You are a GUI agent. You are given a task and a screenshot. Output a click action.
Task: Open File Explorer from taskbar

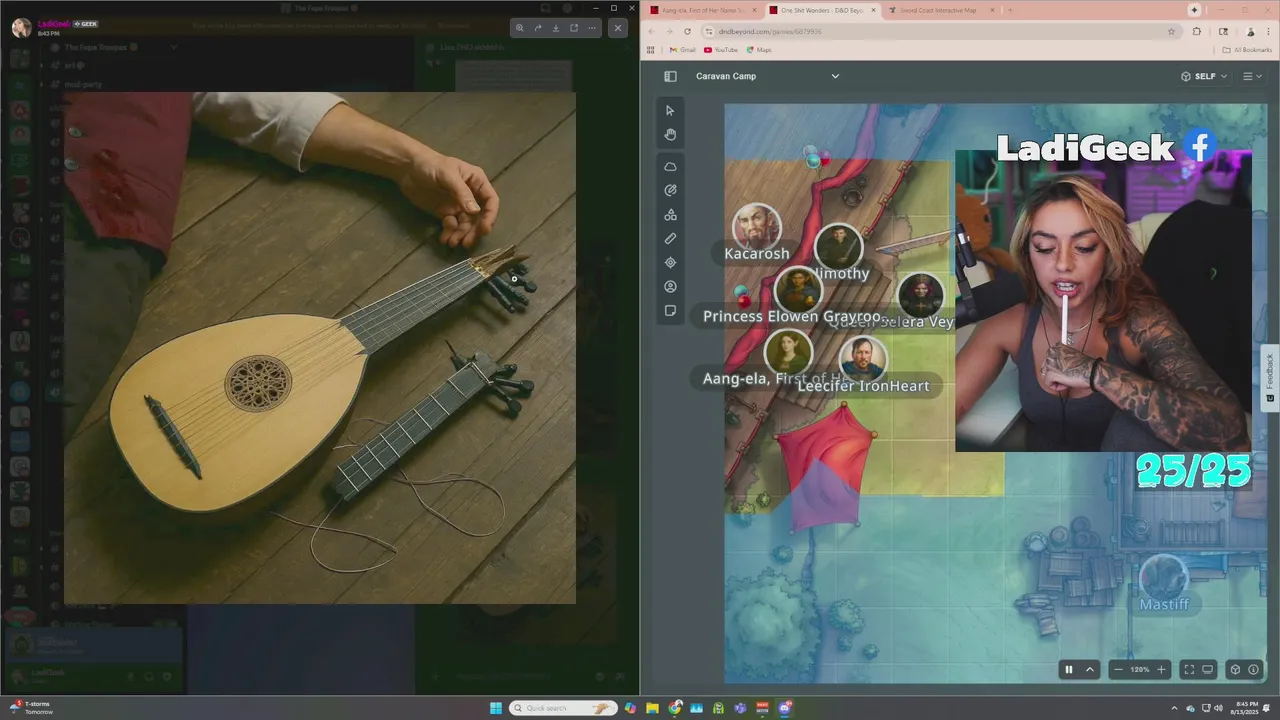(652, 708)
